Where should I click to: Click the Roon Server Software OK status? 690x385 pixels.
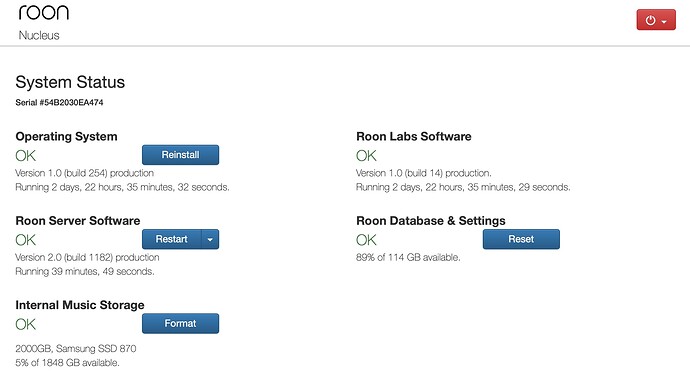(26, 240)
